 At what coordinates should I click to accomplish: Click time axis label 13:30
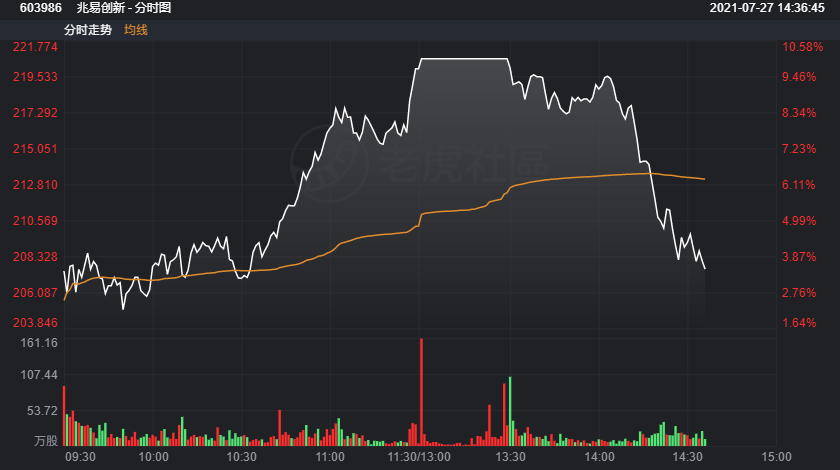[511, 457]
